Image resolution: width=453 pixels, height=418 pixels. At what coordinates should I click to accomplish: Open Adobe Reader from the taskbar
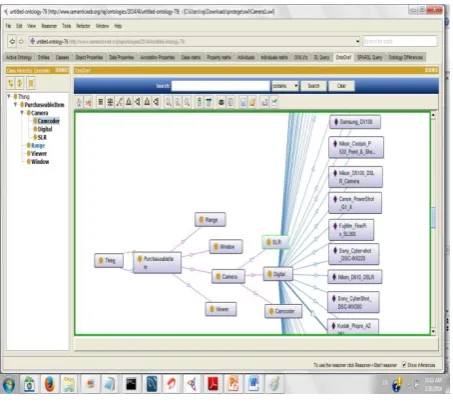(213, 384)
